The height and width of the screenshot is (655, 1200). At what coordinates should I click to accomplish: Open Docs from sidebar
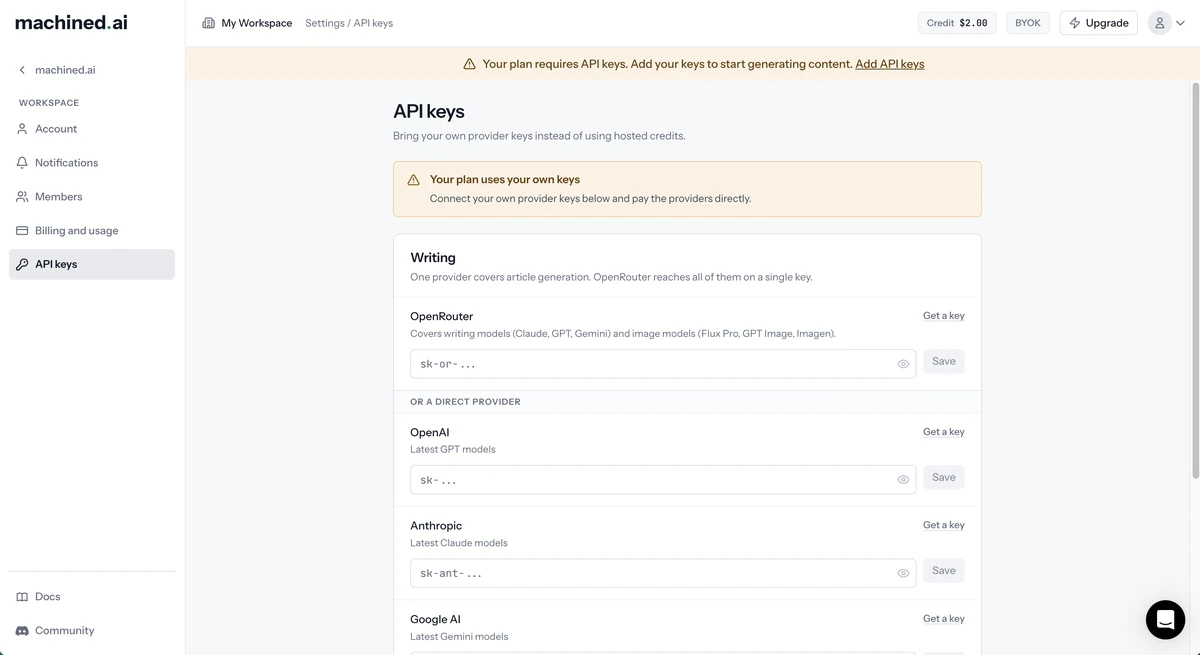[x=92, y=597]
